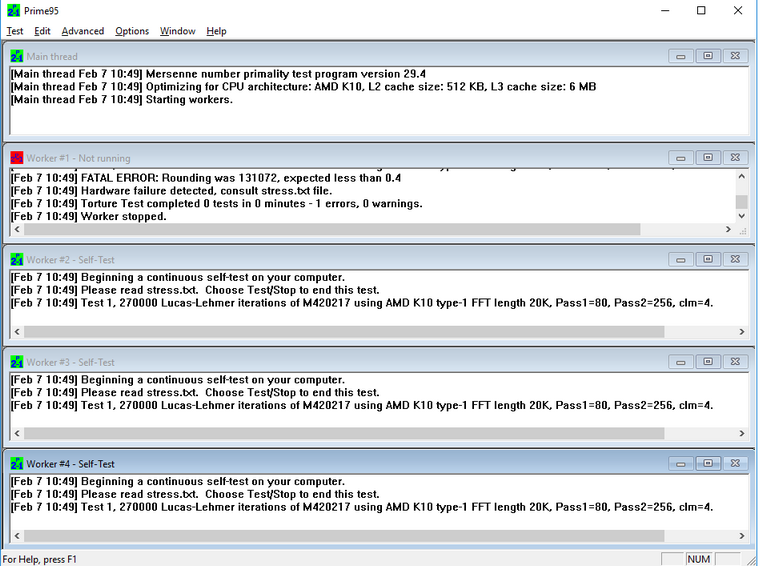Click Worker #3 horizontal scroll right arrow
Viewport: 762px width, 566px height.
click(742, 433)
